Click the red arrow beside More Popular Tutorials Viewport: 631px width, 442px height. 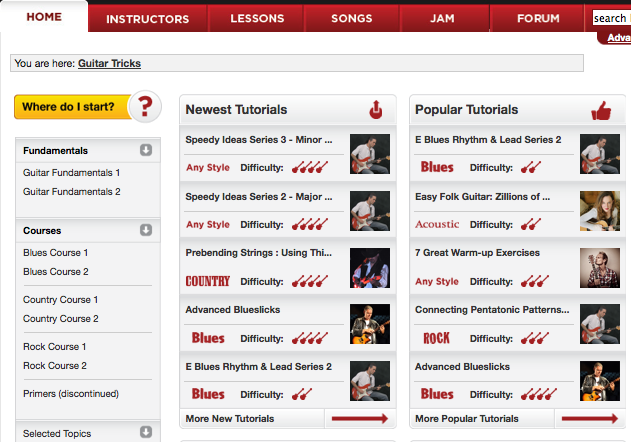(590, 419)
